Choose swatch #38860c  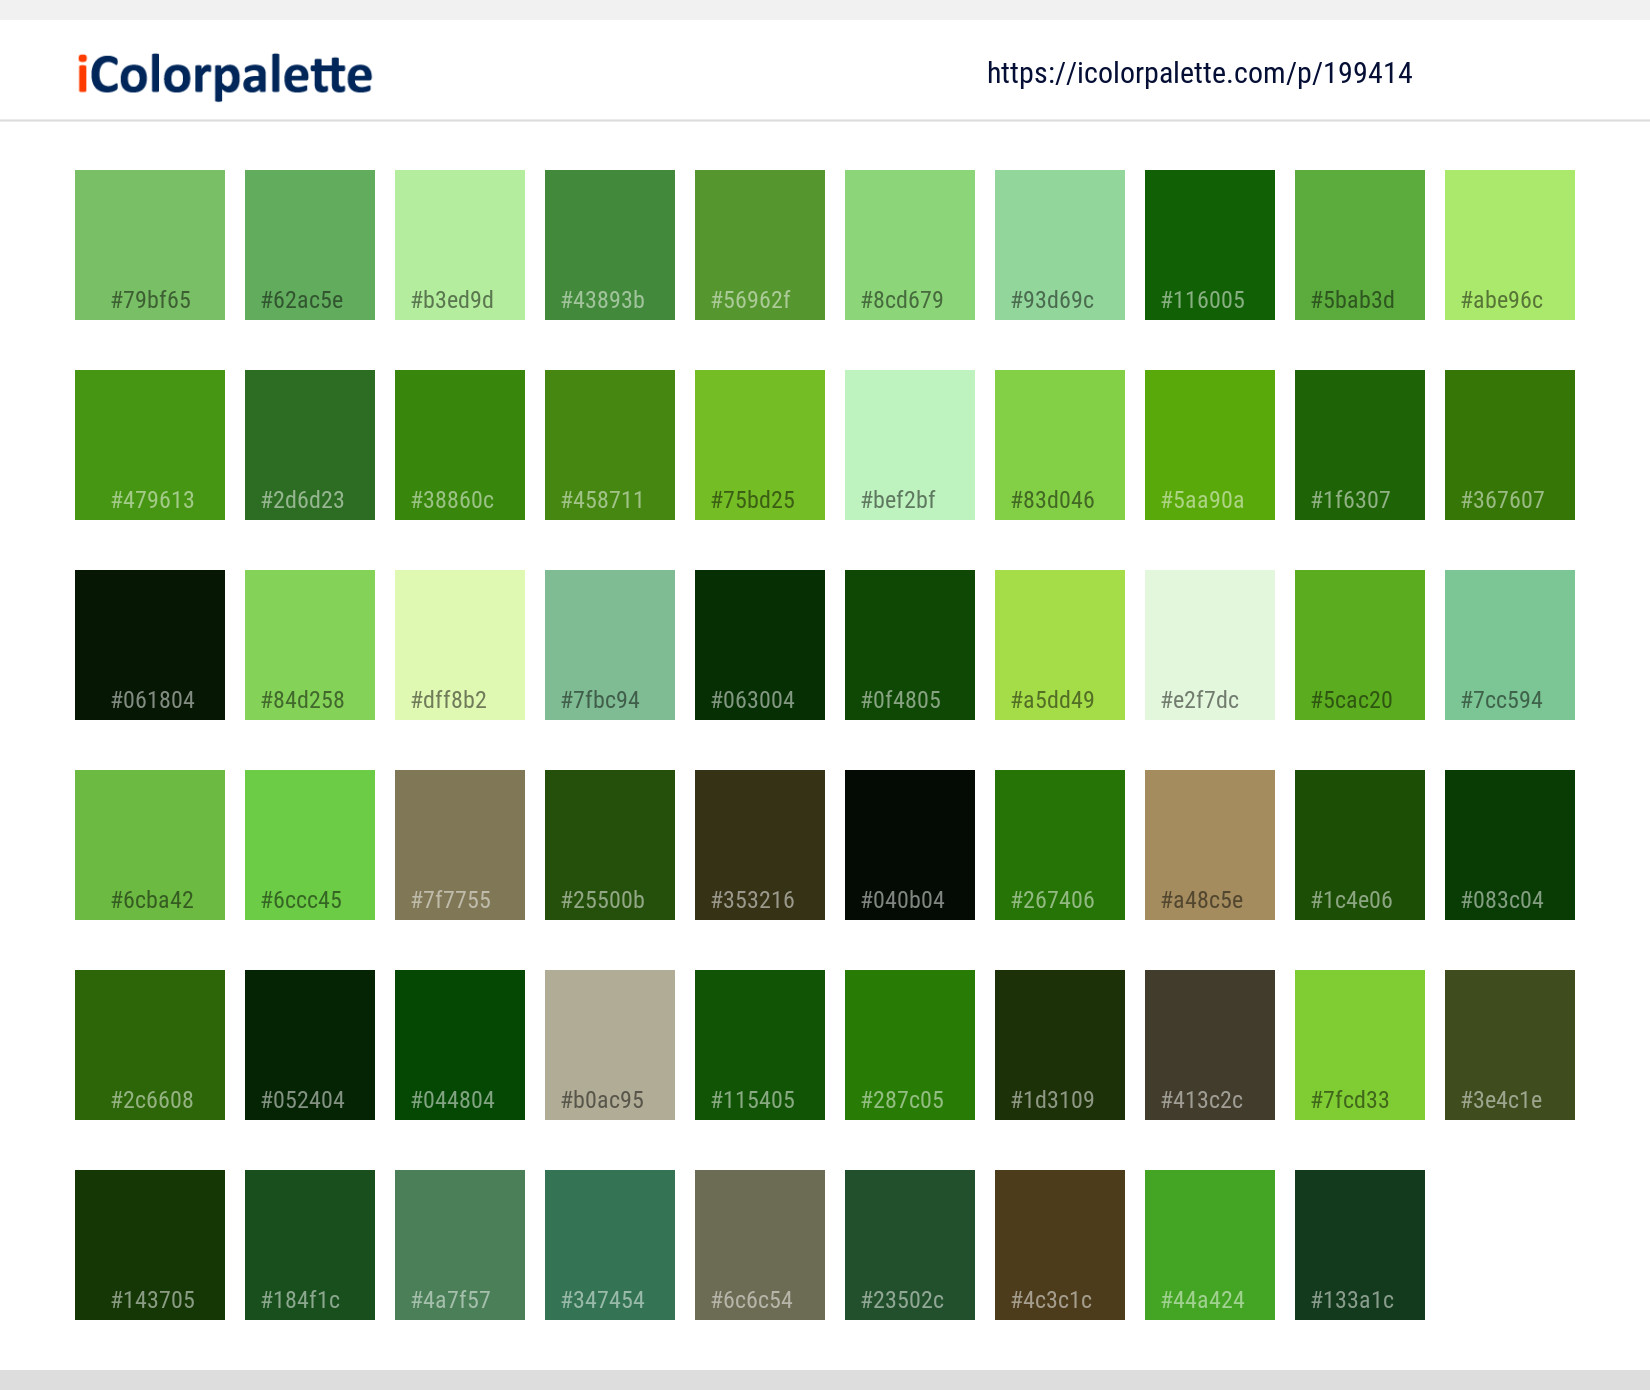click(x=460, y=445)
